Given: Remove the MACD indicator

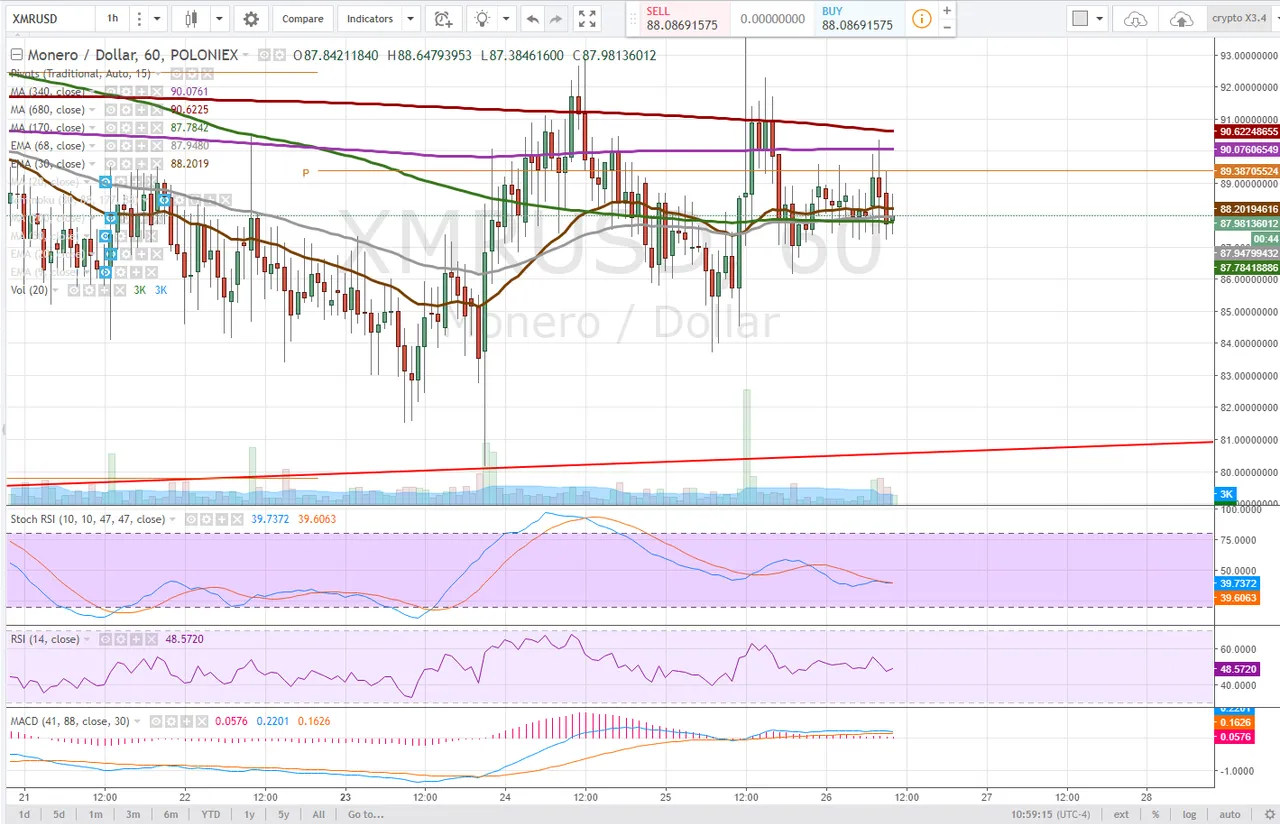Looking at the screenshot, I should pyautogui.click(x=202, y=722).
